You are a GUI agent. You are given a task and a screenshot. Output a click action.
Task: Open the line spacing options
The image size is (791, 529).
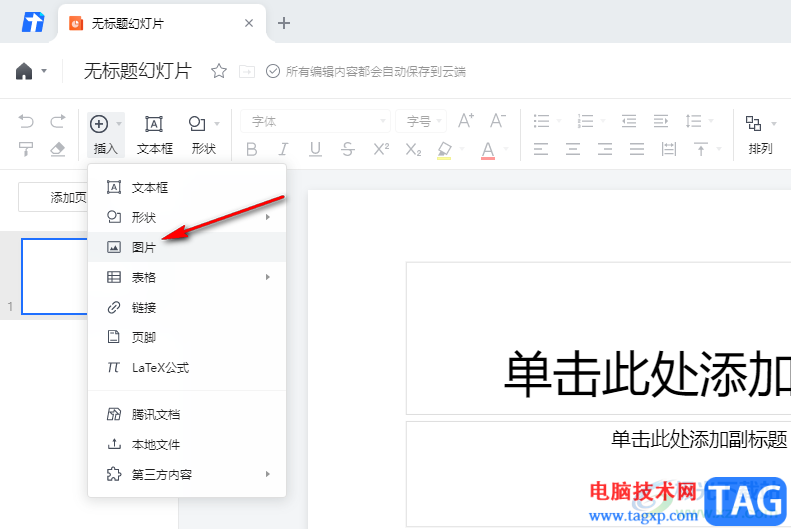click(693, 121)
